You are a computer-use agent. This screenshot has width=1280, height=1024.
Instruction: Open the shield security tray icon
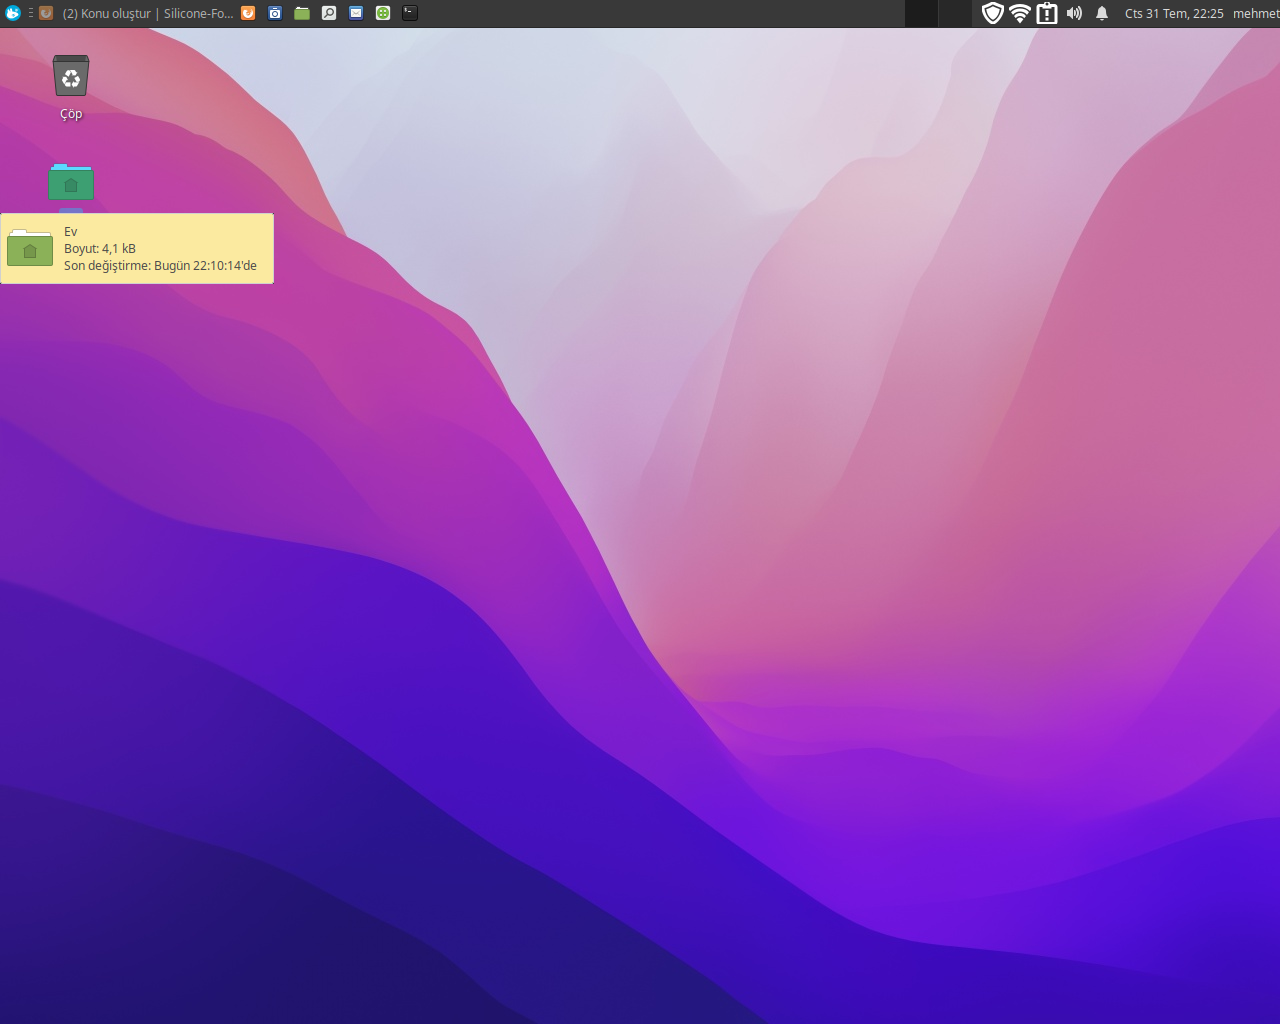[x=992, y=13]
